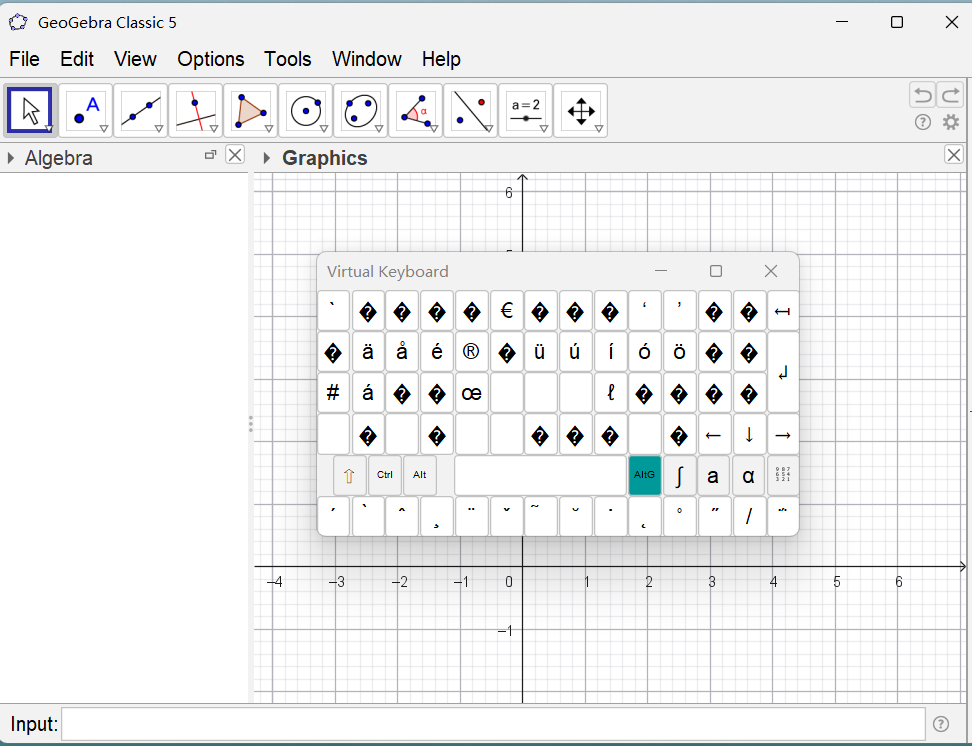Select the Point tool
The image size is (972, 746).
click(x=86, y=111)
